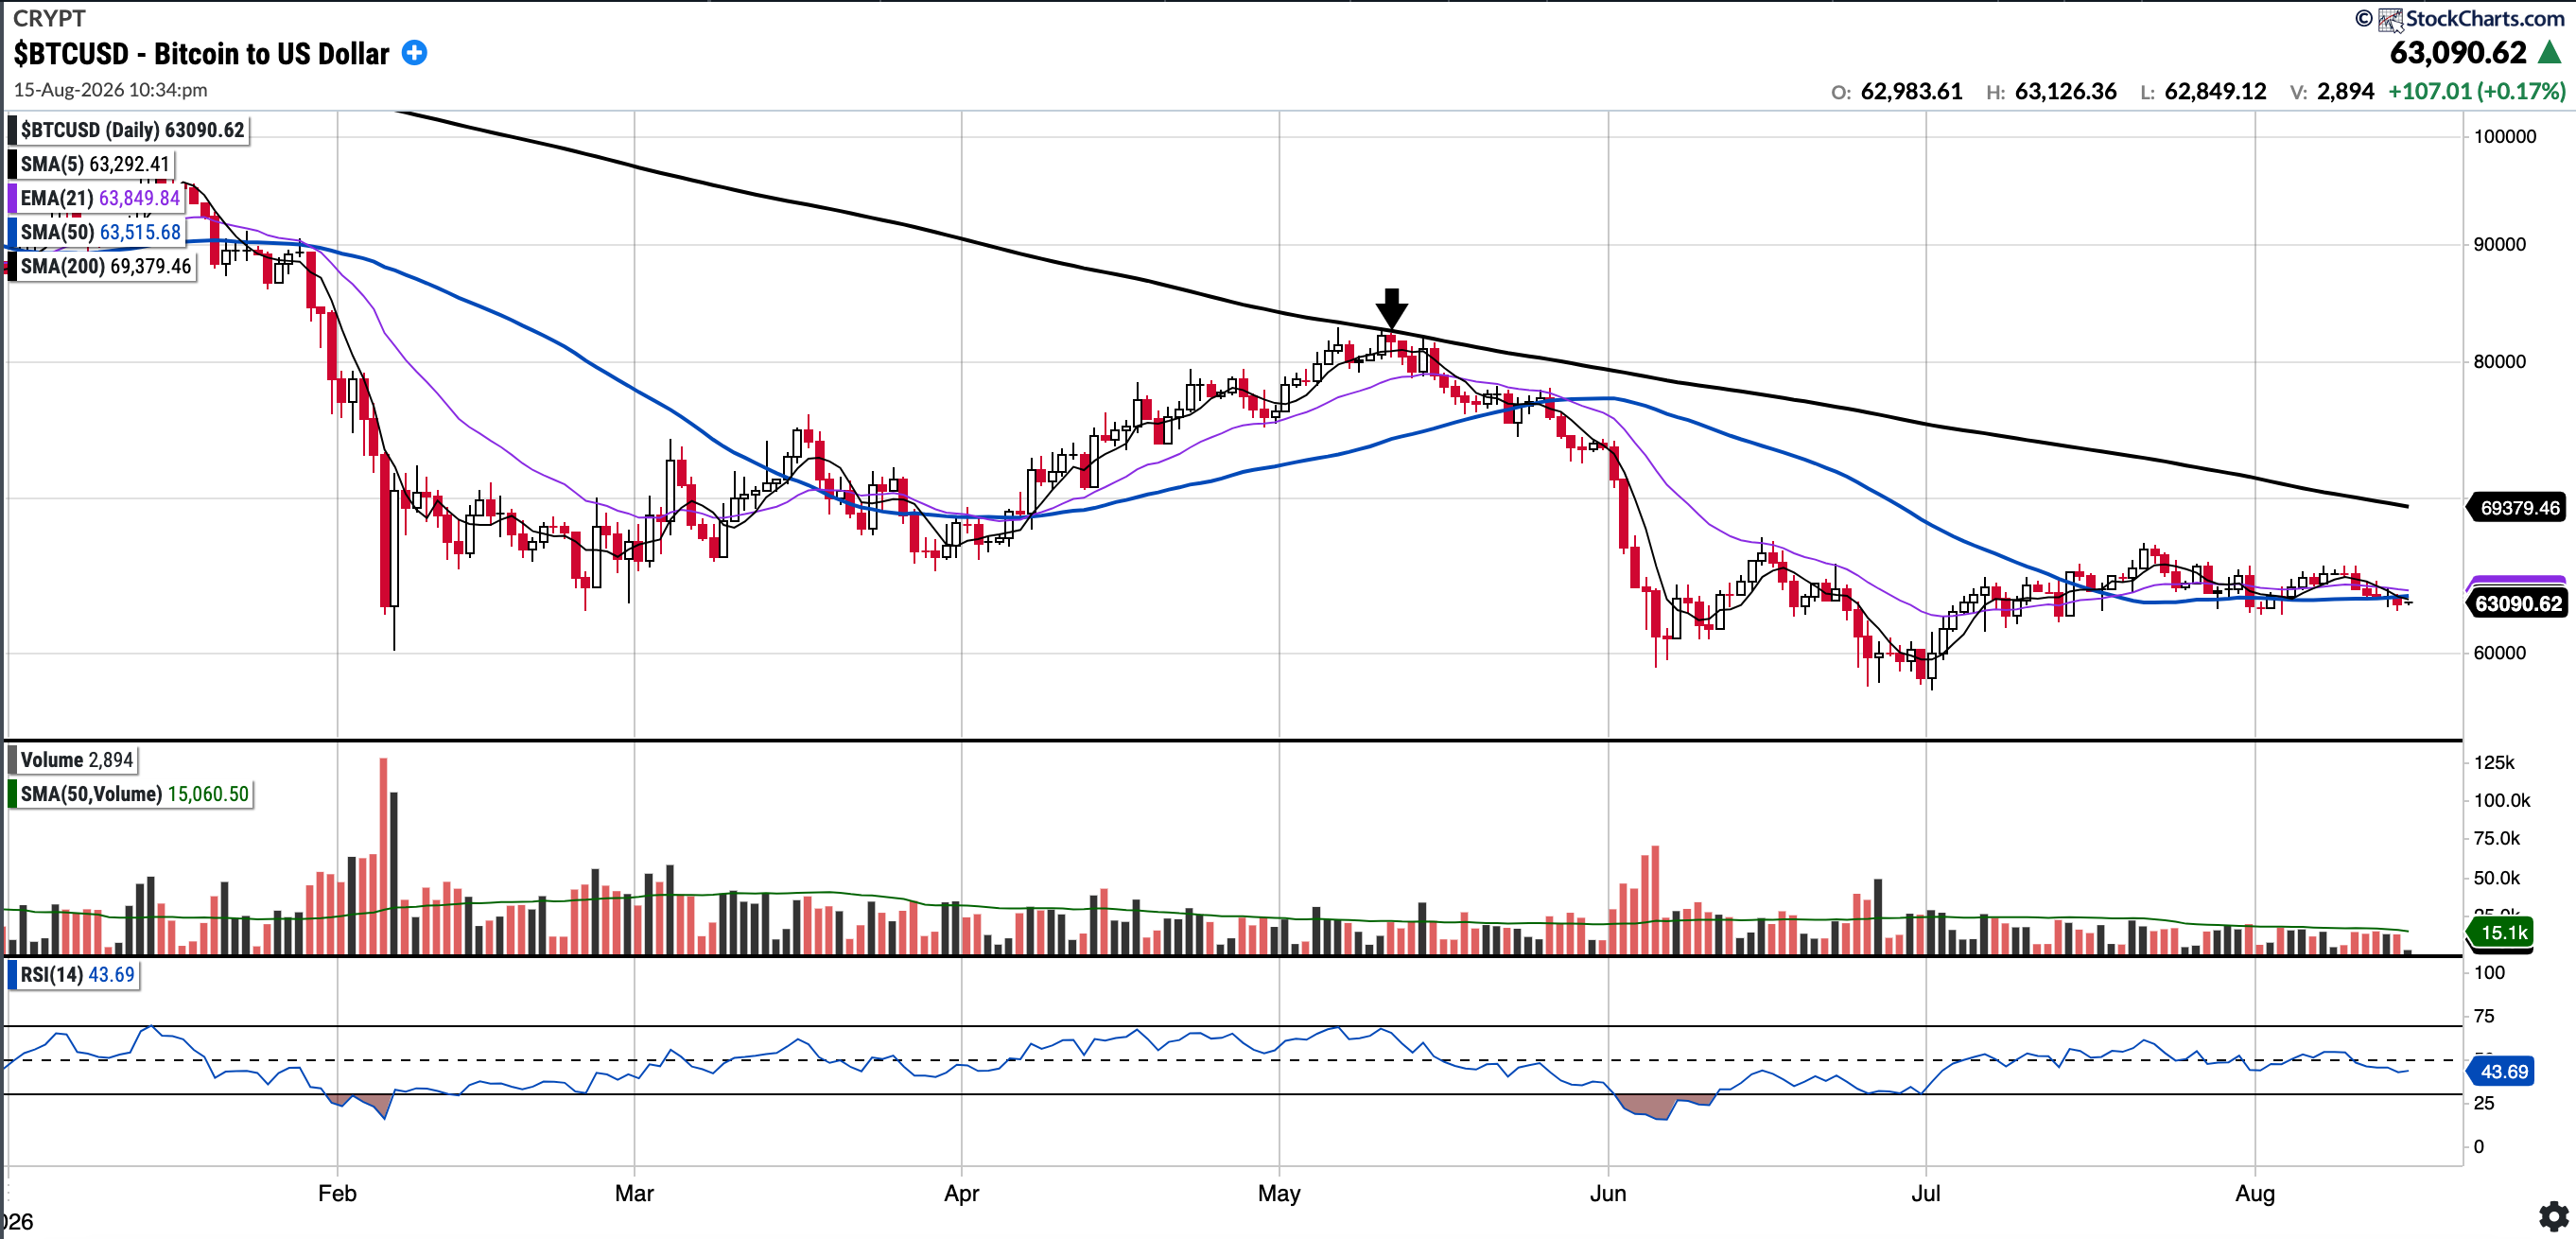The width and height of the screenshot is (2576, 1239).
Task: Click the blue SMA(50) legend color bar
Action: coord(12,232)
